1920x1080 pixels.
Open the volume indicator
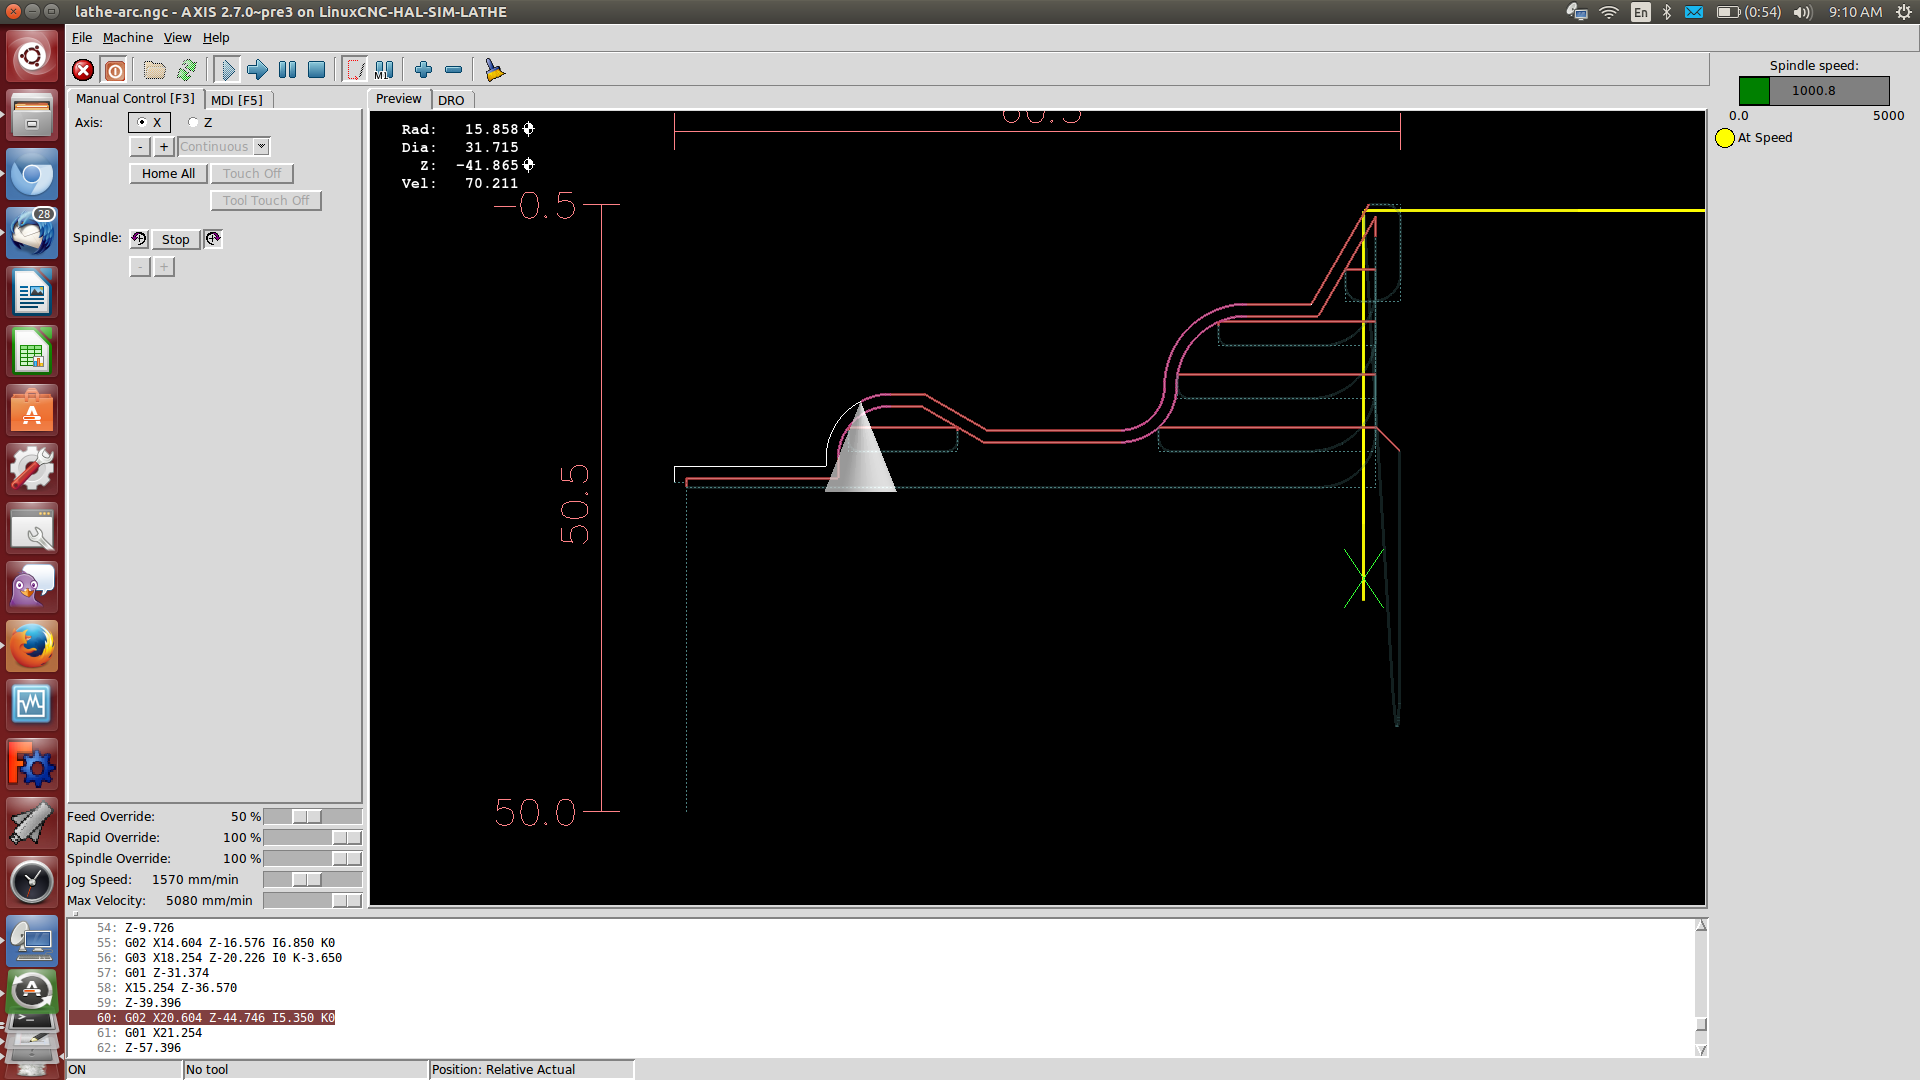click(x=1802, y=12)
